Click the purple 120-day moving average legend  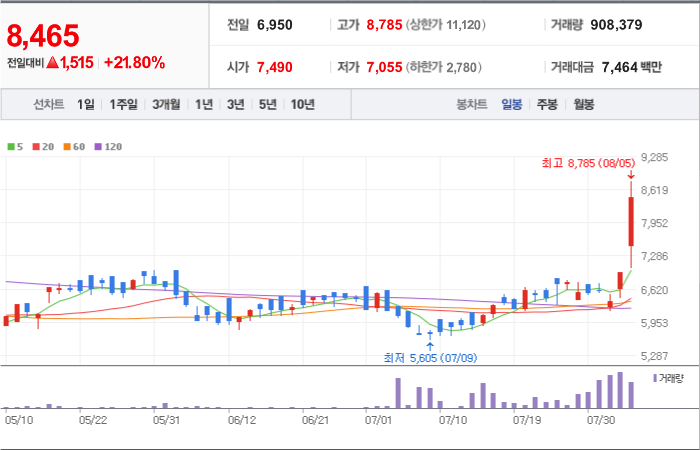[108, 147]
